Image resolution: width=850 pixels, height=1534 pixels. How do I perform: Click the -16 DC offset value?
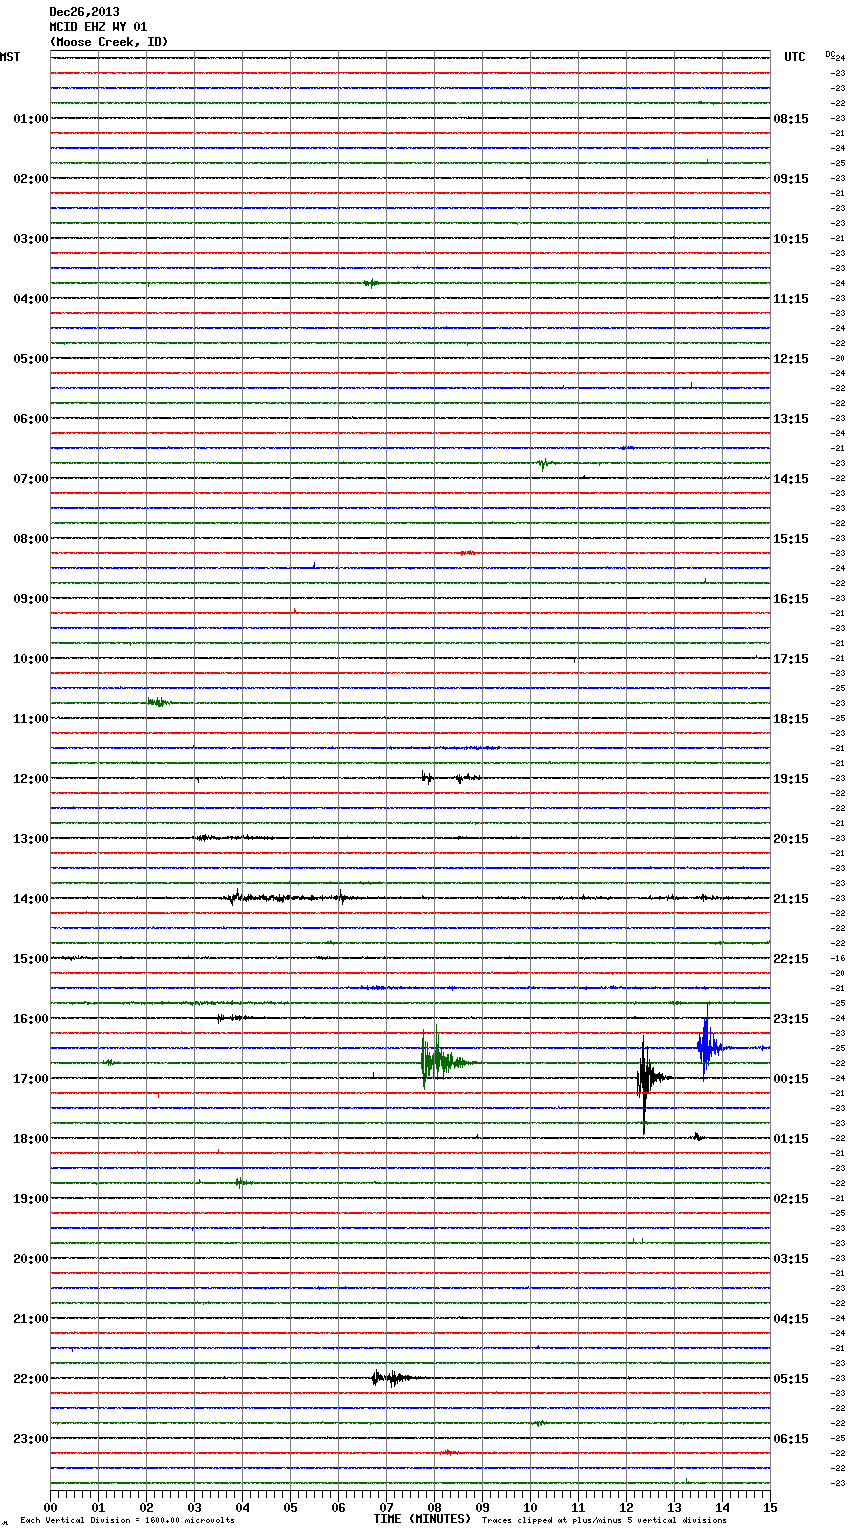tap(838, 958)
